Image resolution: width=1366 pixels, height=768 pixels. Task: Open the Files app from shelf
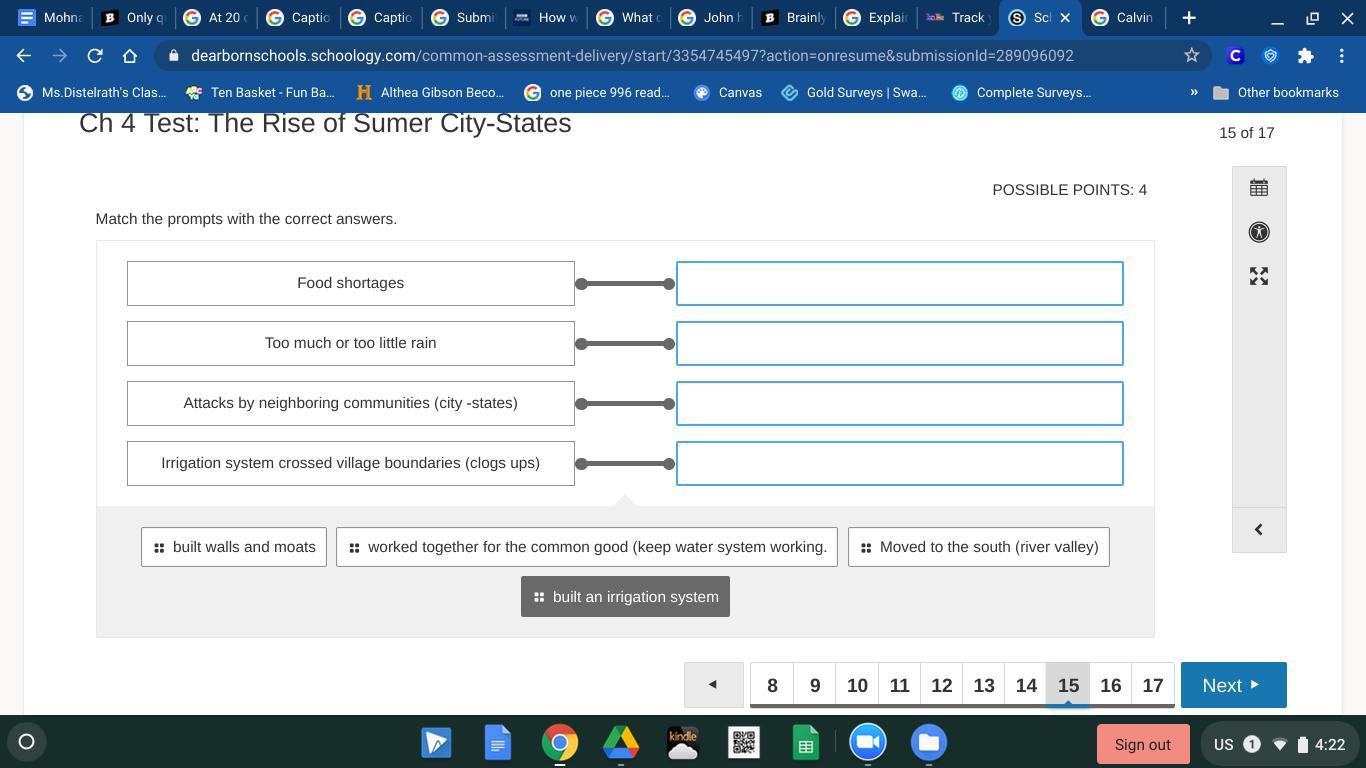[x=928, y=742]
